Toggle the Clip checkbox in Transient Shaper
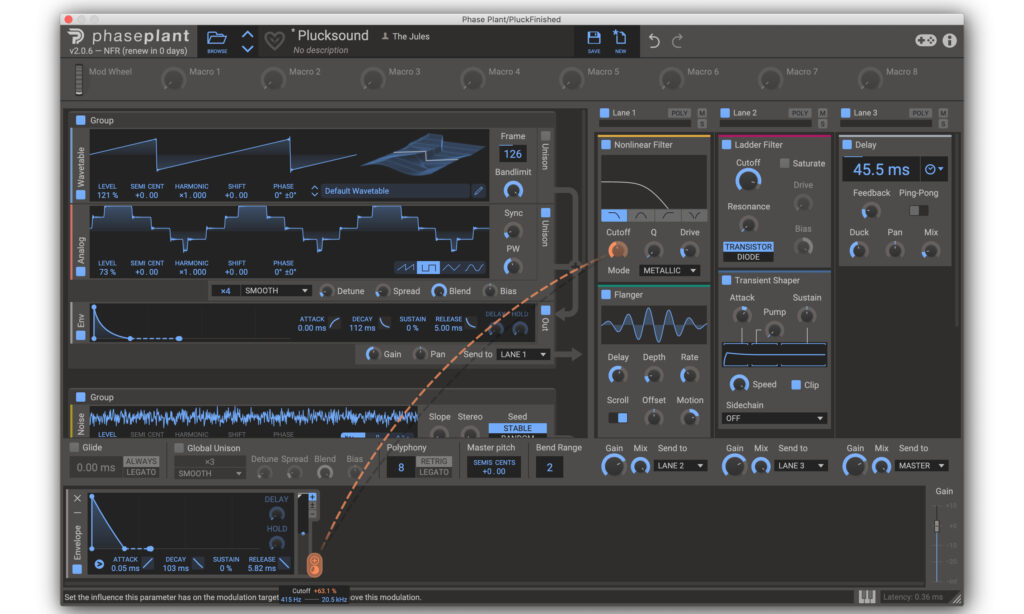This screenshot has width=1024, height=614. (796, 385)
